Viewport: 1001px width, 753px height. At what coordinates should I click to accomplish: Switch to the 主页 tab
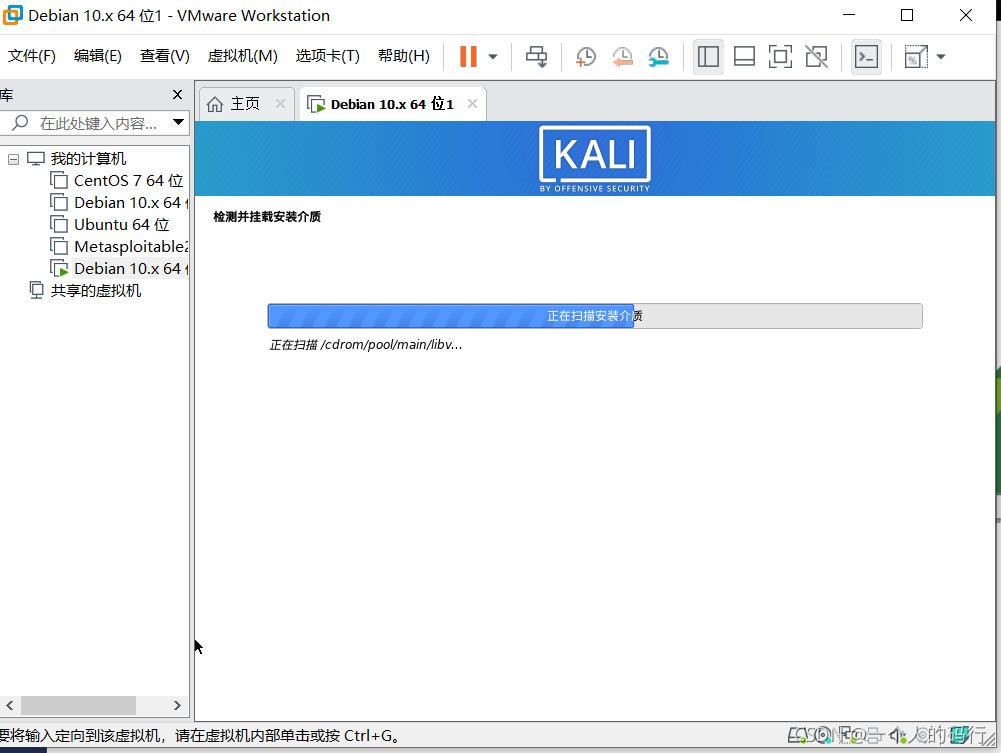tap(246, 104)
